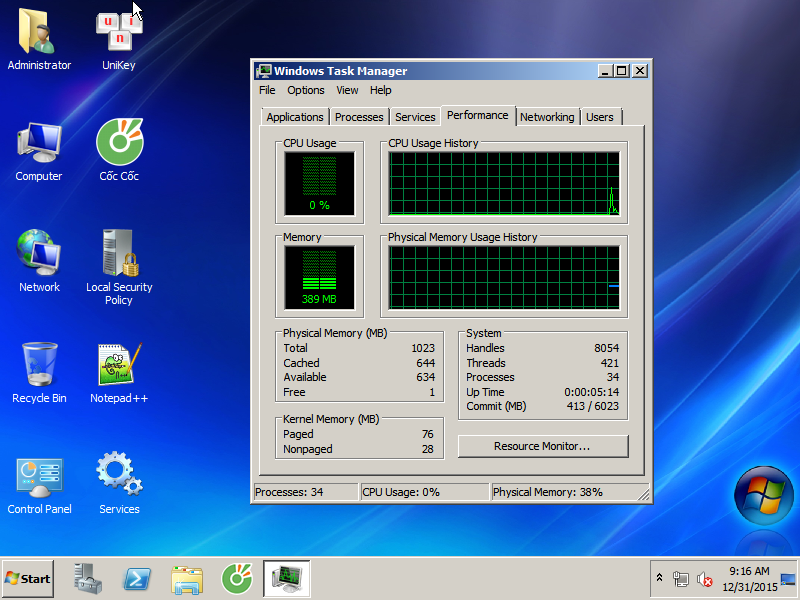Click the Up Time value 0:00:05:14

pyautogui.click(x=592, y=392)
